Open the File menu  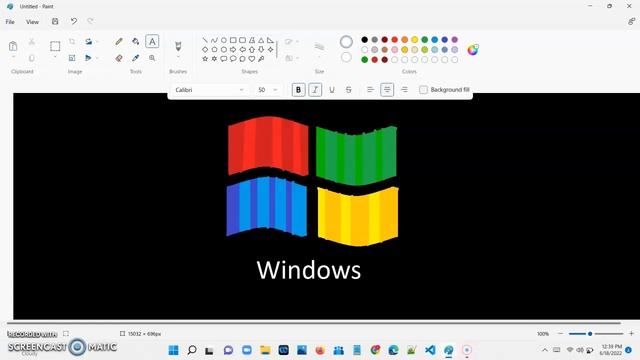click(x=10, y=22)
